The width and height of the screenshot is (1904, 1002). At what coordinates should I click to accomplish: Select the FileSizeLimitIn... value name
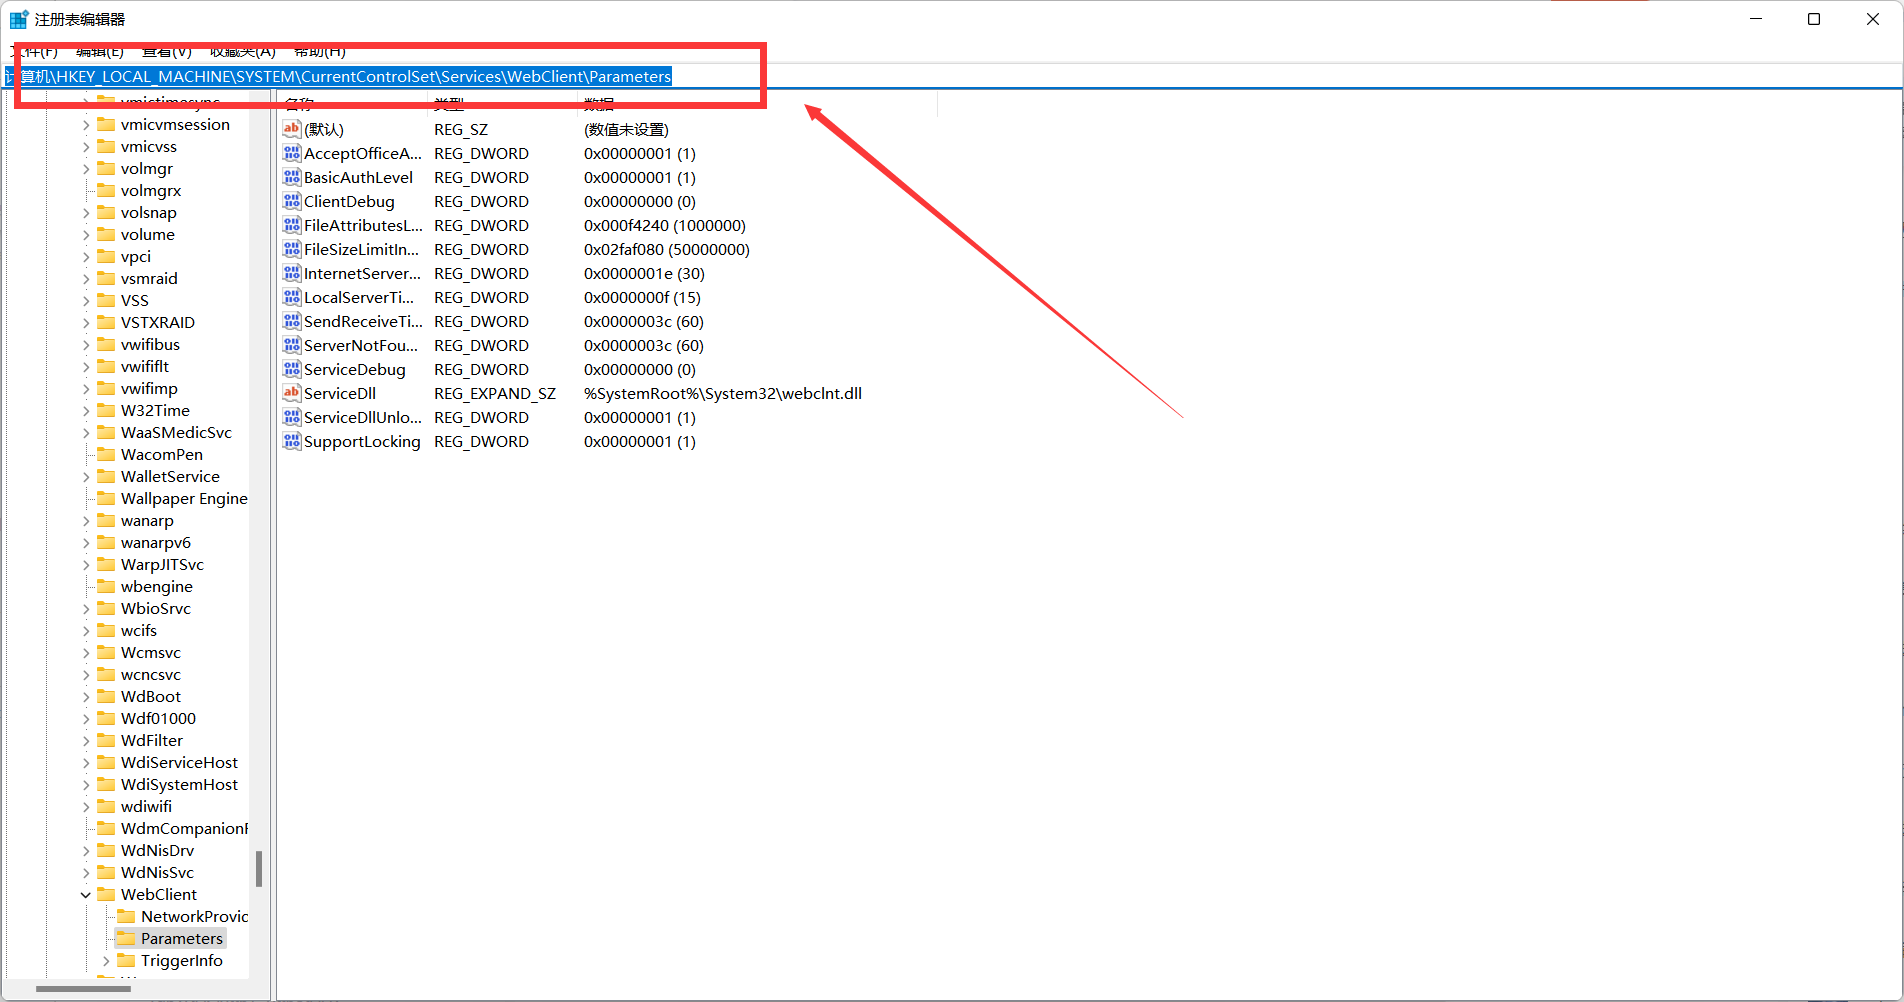[361, 249]
